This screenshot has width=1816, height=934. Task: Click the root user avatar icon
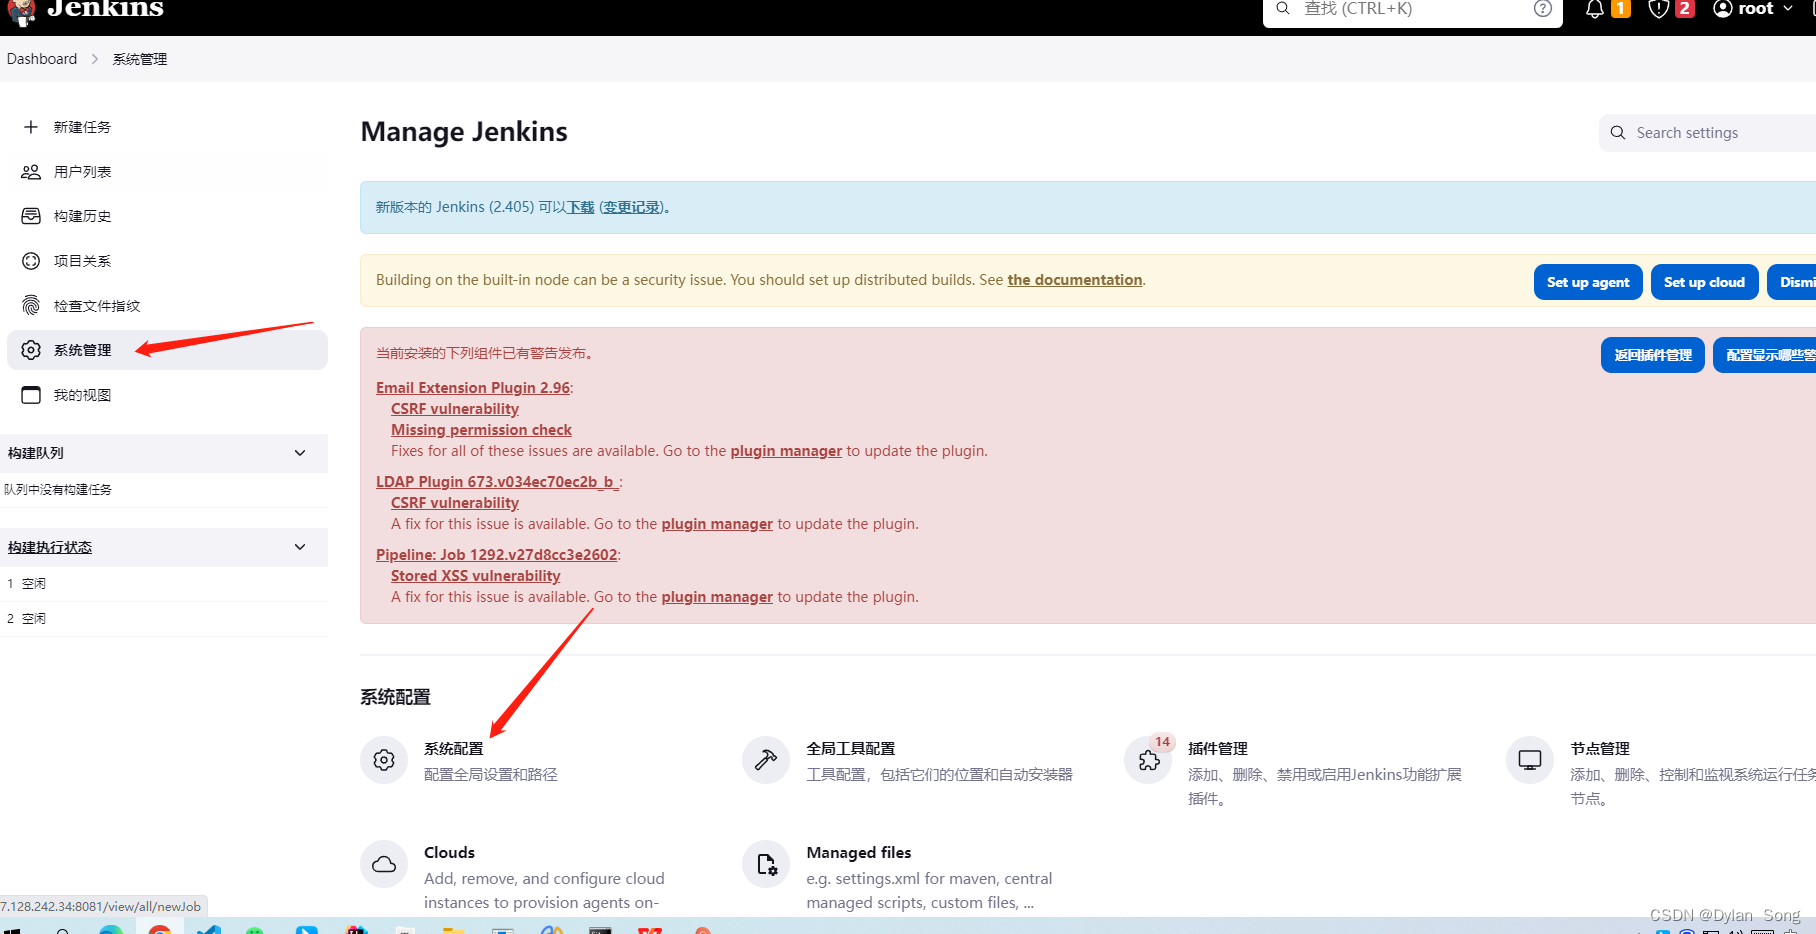[1723, 9]
